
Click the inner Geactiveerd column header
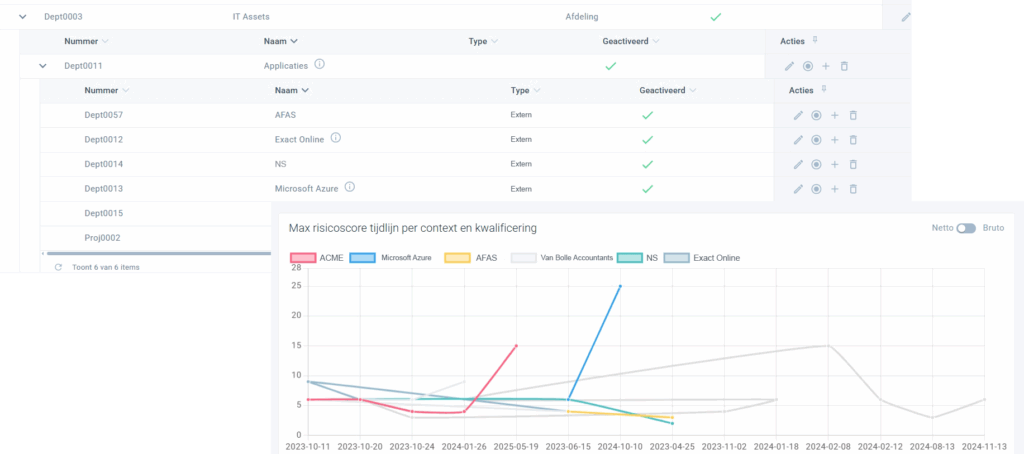[661, 90]
